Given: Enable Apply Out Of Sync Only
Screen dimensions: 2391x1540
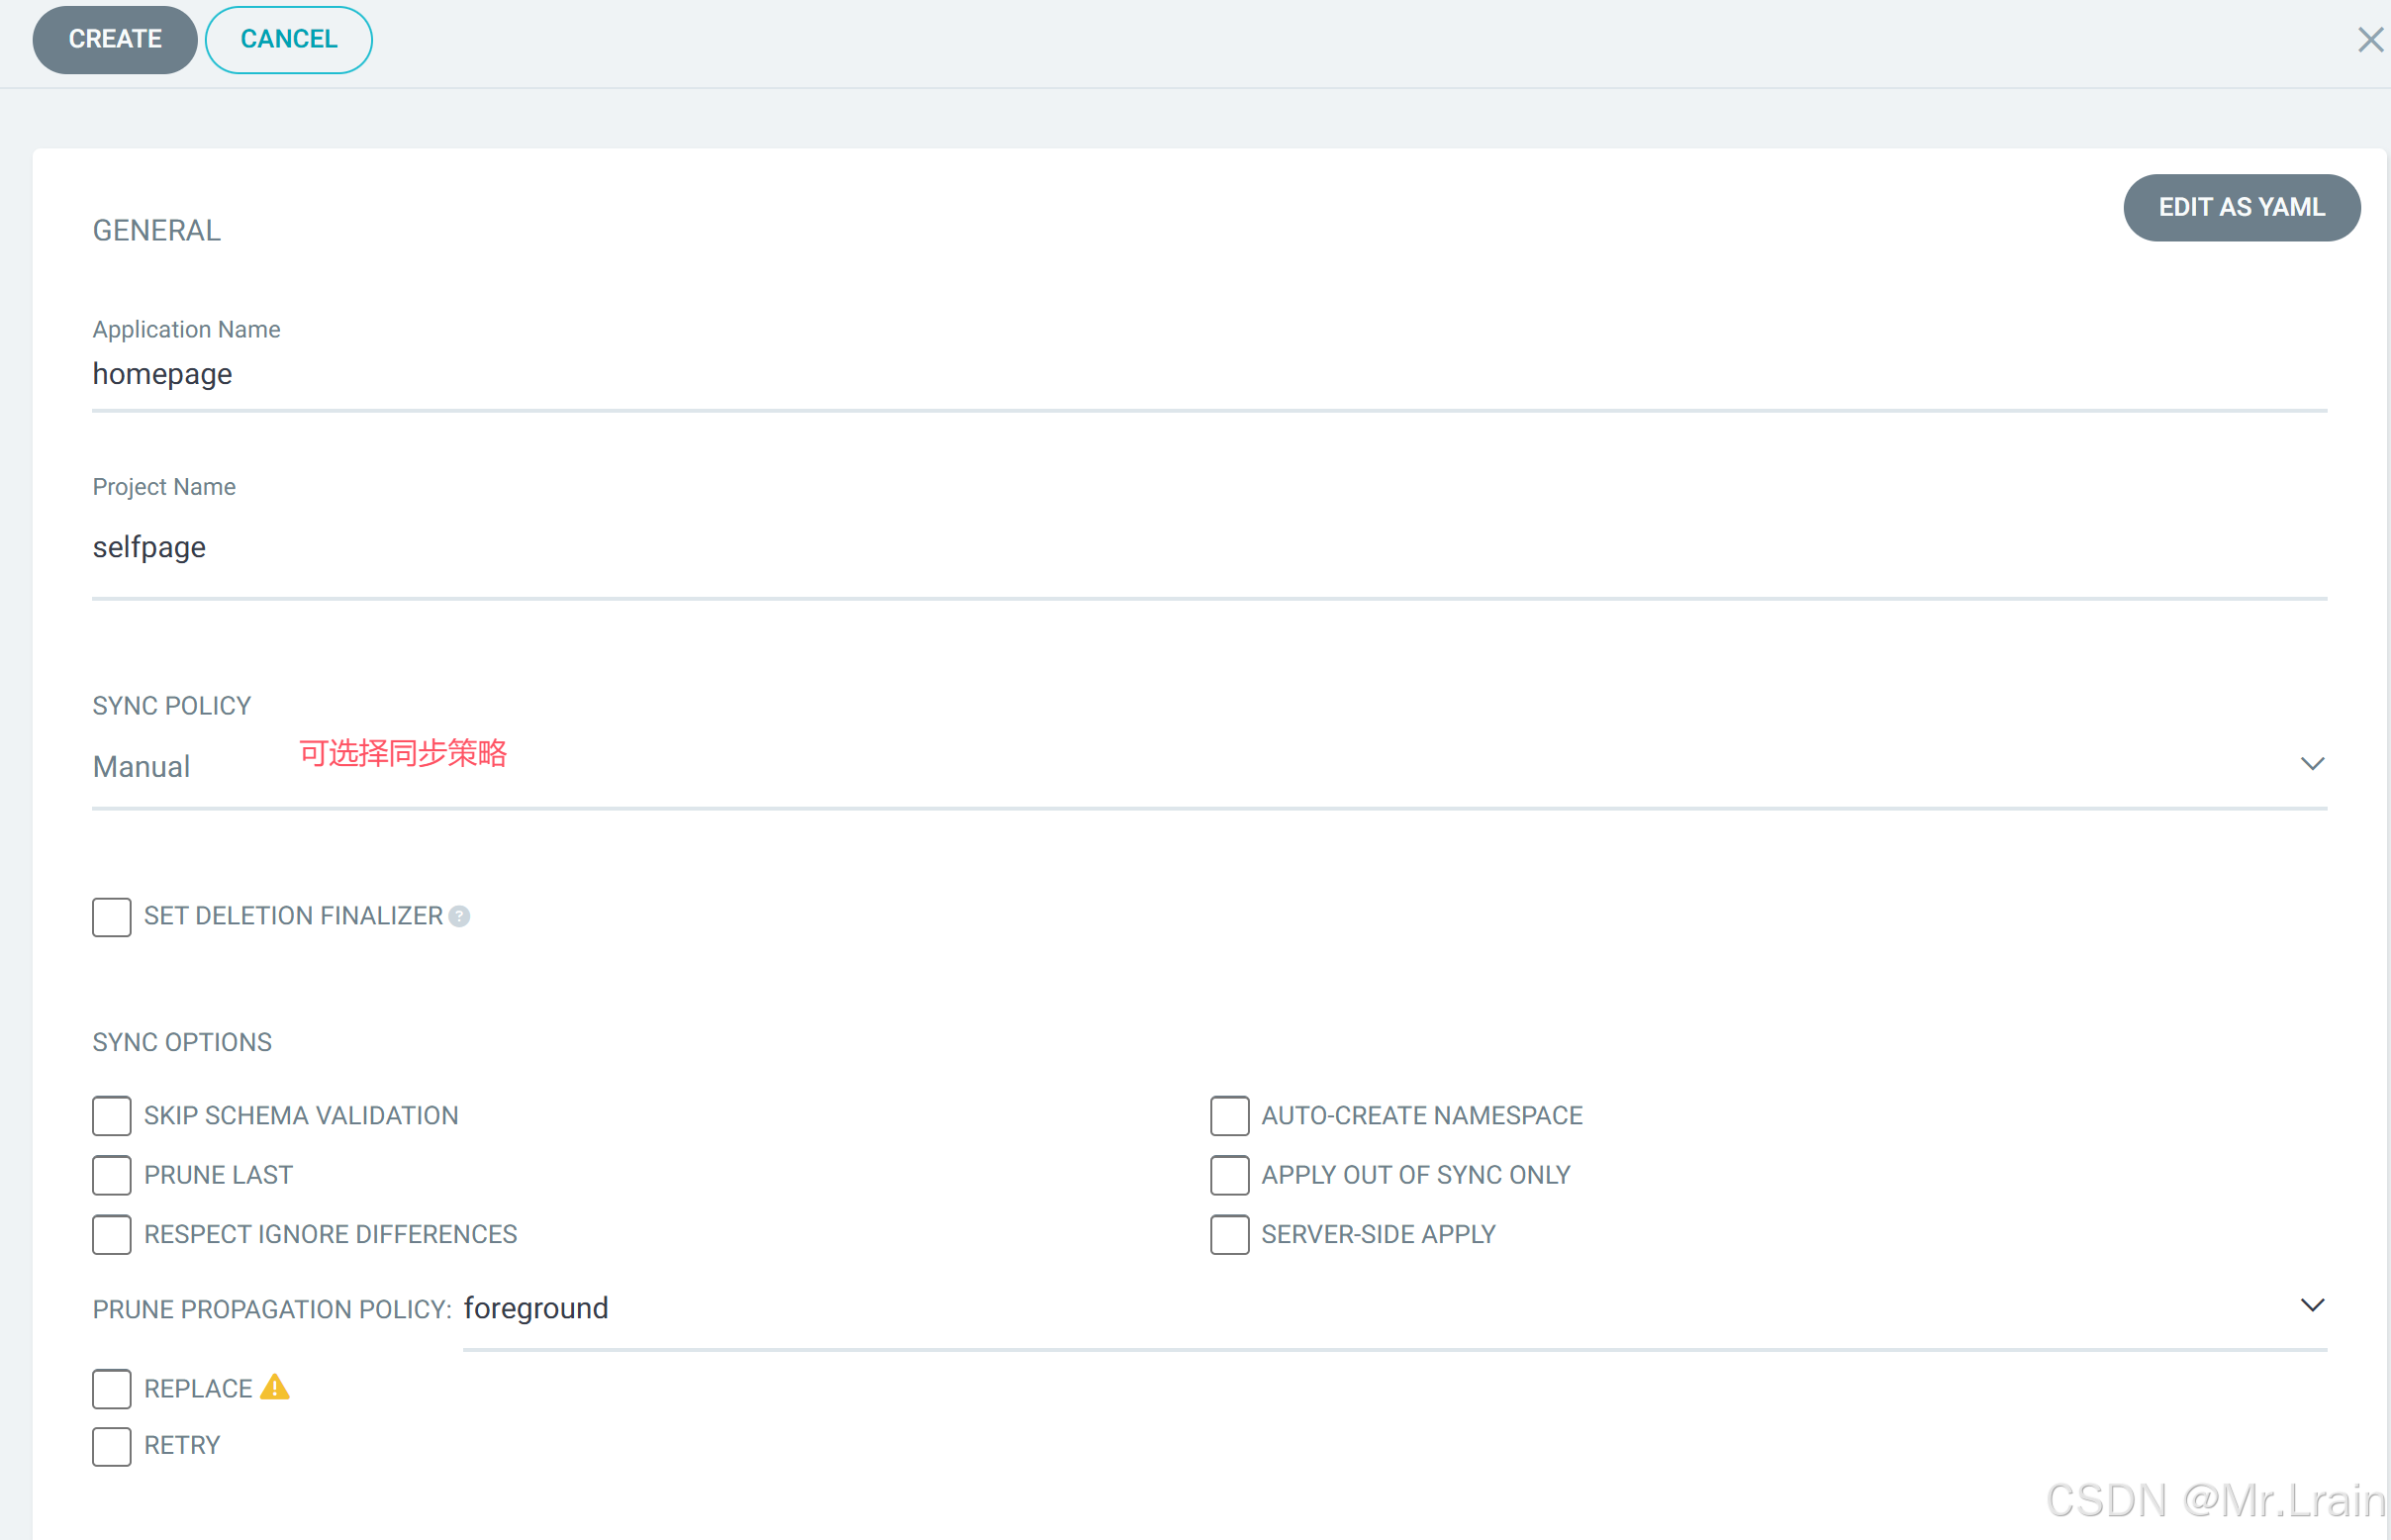Looking at the screenshot, I should click(1229, 1175).
